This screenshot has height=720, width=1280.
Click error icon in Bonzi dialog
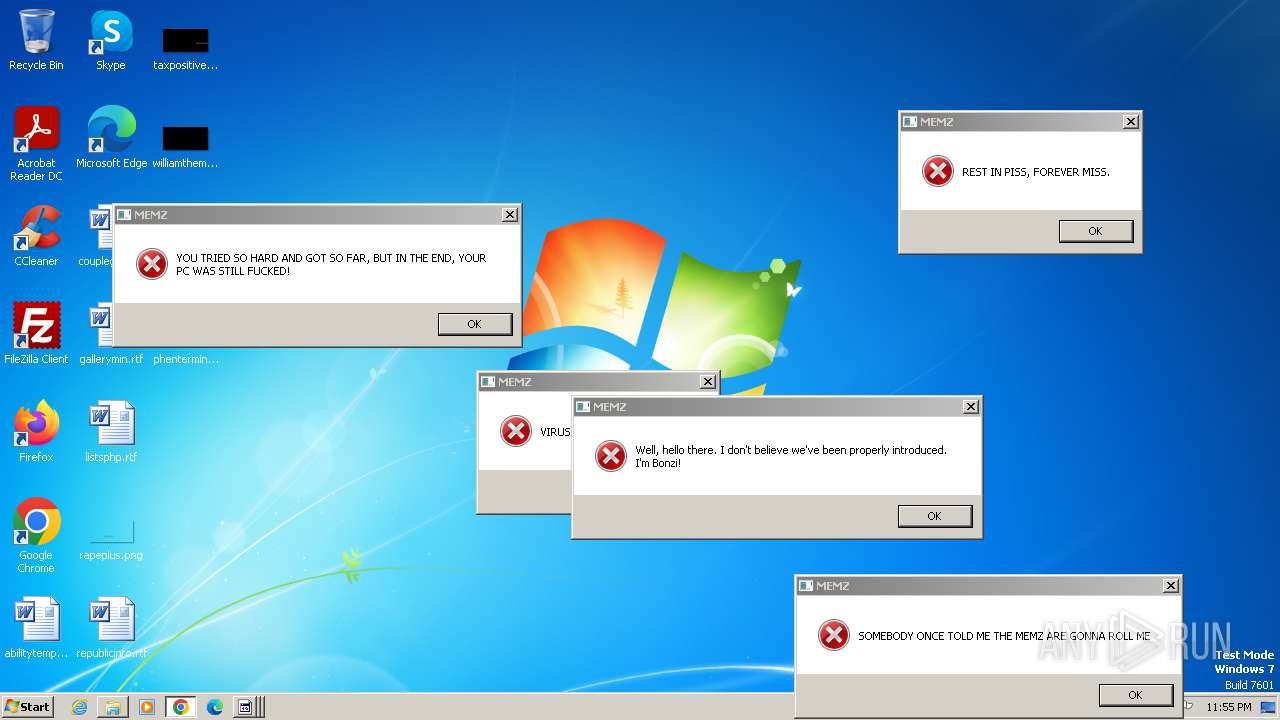(610, 456)
